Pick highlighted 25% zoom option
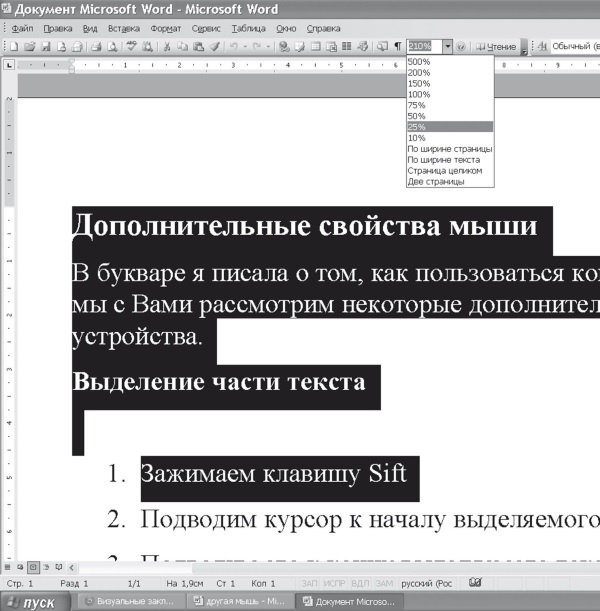 pos(450,127)
